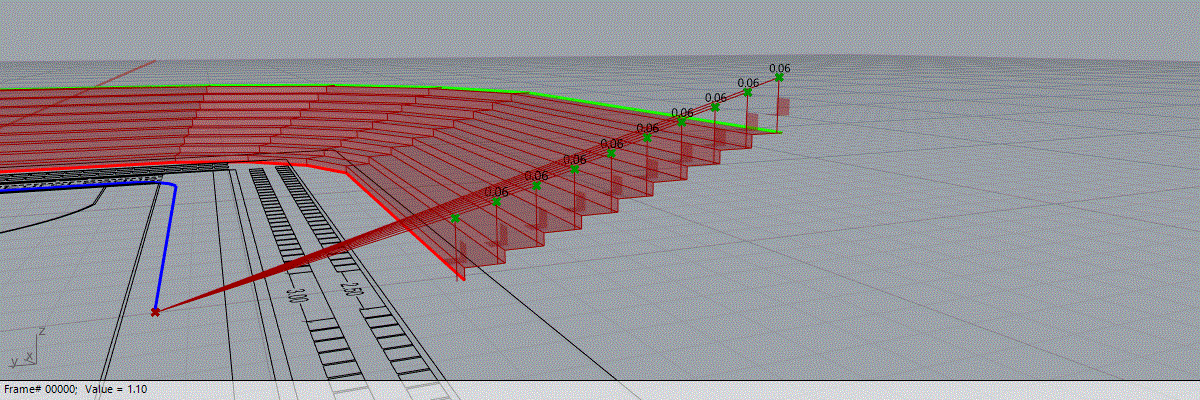1200x400 pixels.
Task: Click the second-highest green point marker
Action: 746,91
